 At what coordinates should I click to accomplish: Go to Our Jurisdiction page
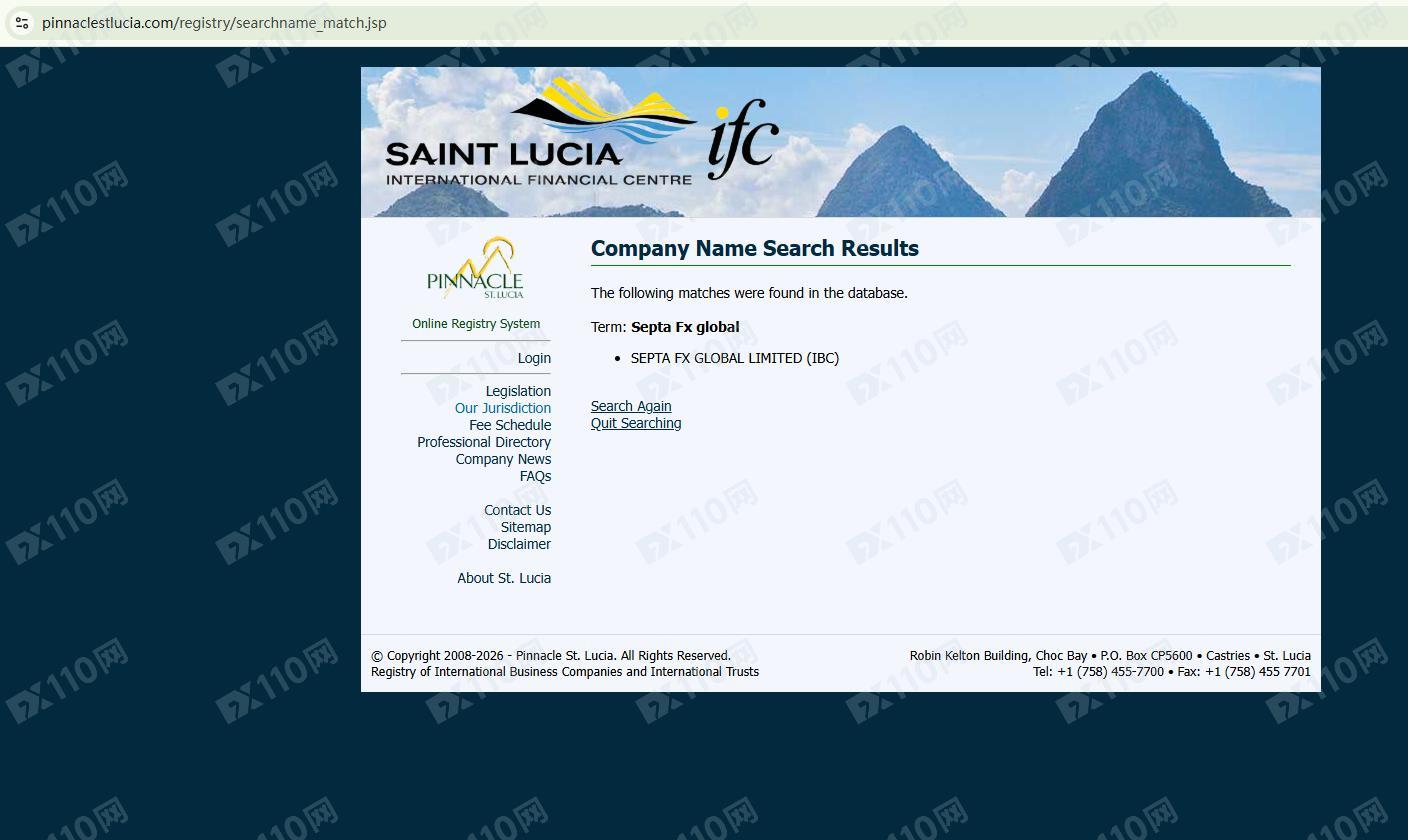point(503,408)
